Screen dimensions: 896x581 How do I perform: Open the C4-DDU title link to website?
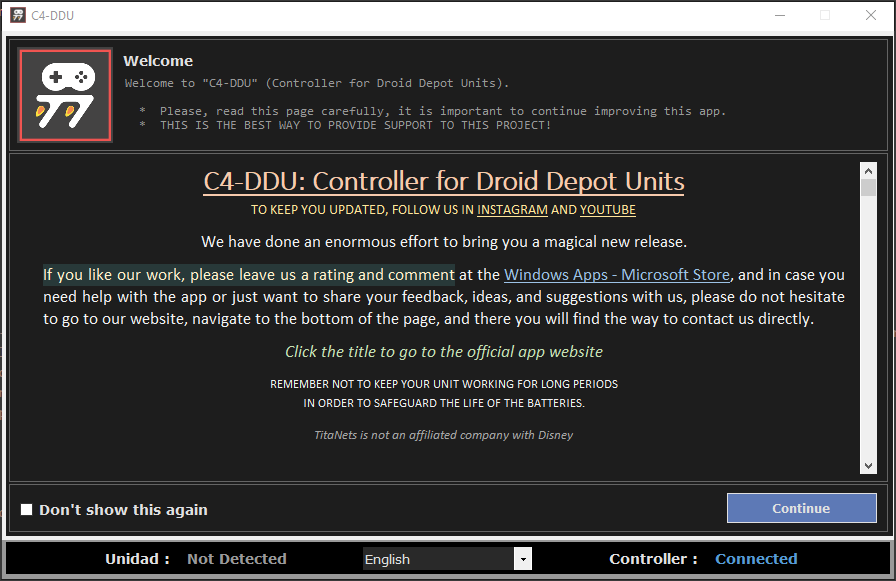pos(444,182)
